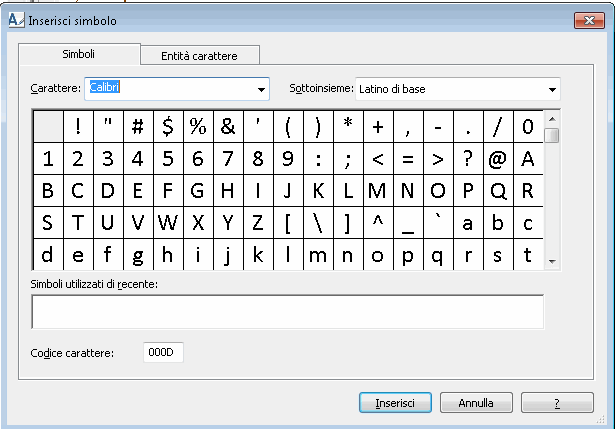Open the Entità carattere tab

coord(200,55)
